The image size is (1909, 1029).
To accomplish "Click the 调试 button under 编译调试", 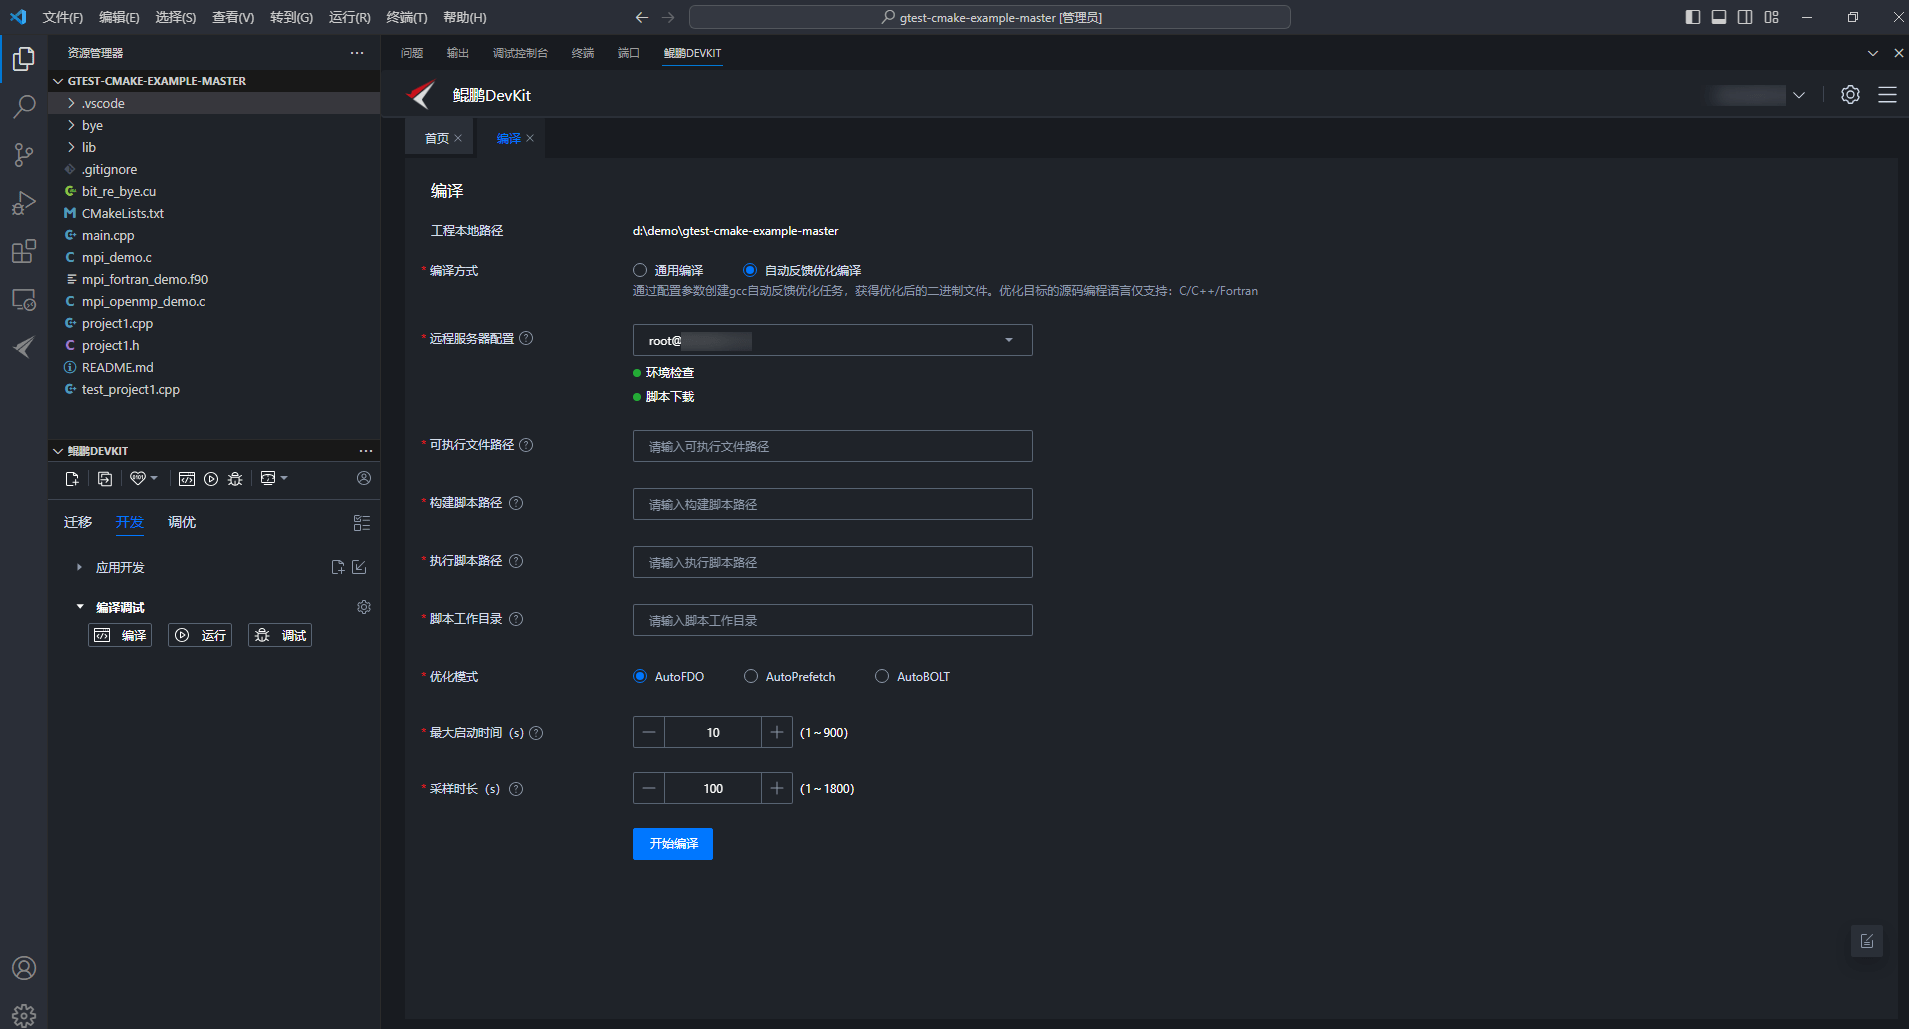I will coord(280,635).
